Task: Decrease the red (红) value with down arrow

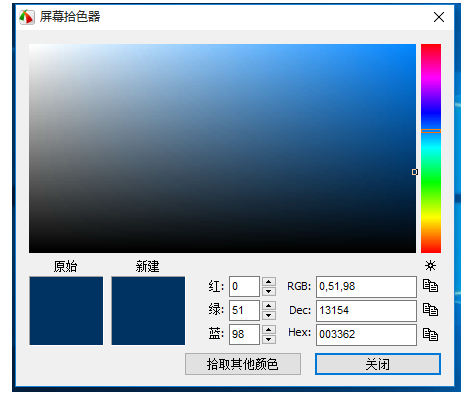Action: point(269,291)
